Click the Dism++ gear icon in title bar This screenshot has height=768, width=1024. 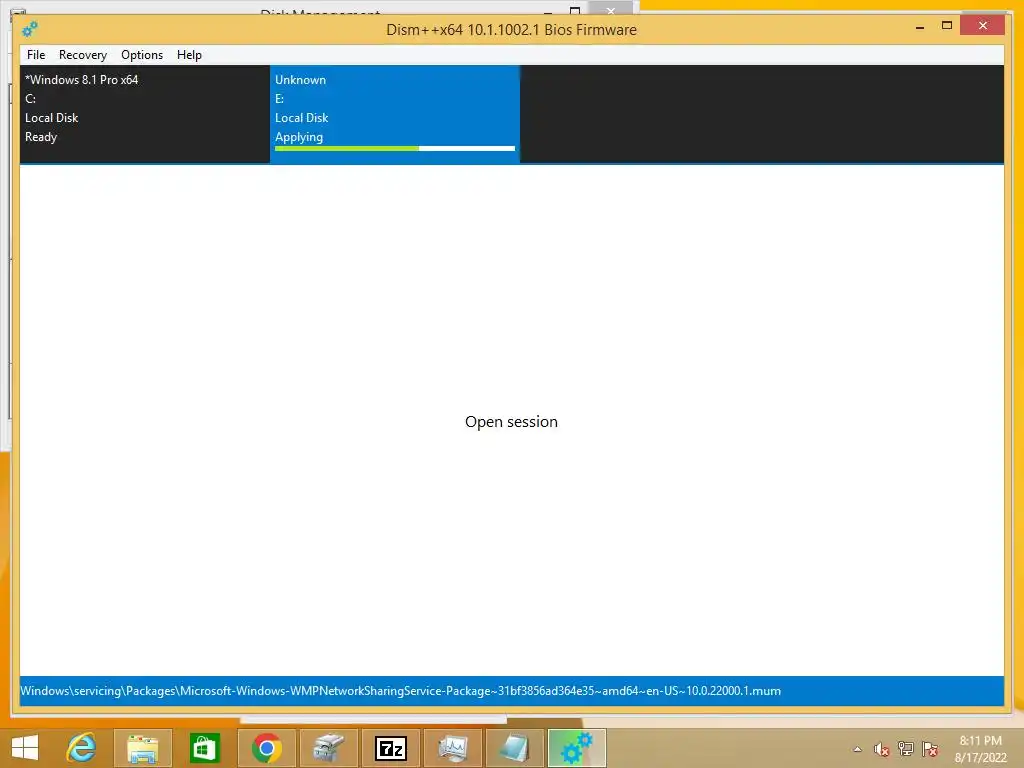click(29, 29)
